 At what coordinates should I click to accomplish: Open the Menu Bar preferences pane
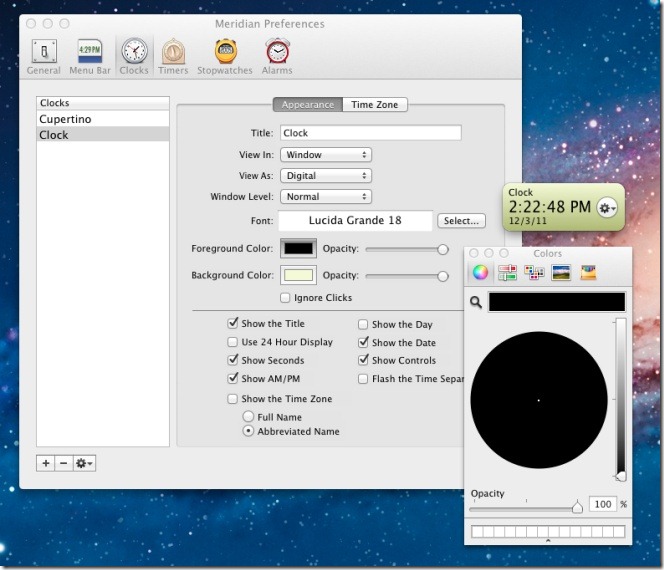click(x=90, y=57)
